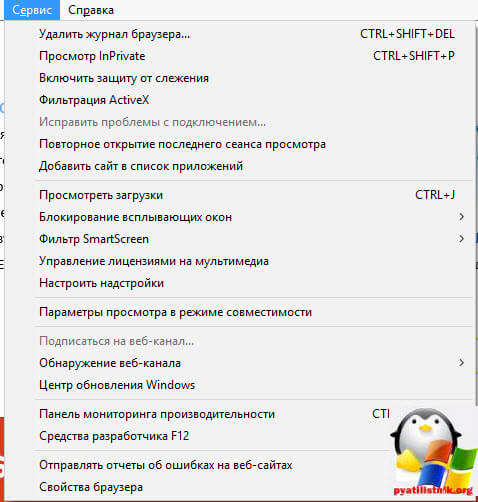Viewport: 478px width, 502px height.
Task: Expand the Обнаружение веб-канала submenu arrow
Action: [461, 363]
